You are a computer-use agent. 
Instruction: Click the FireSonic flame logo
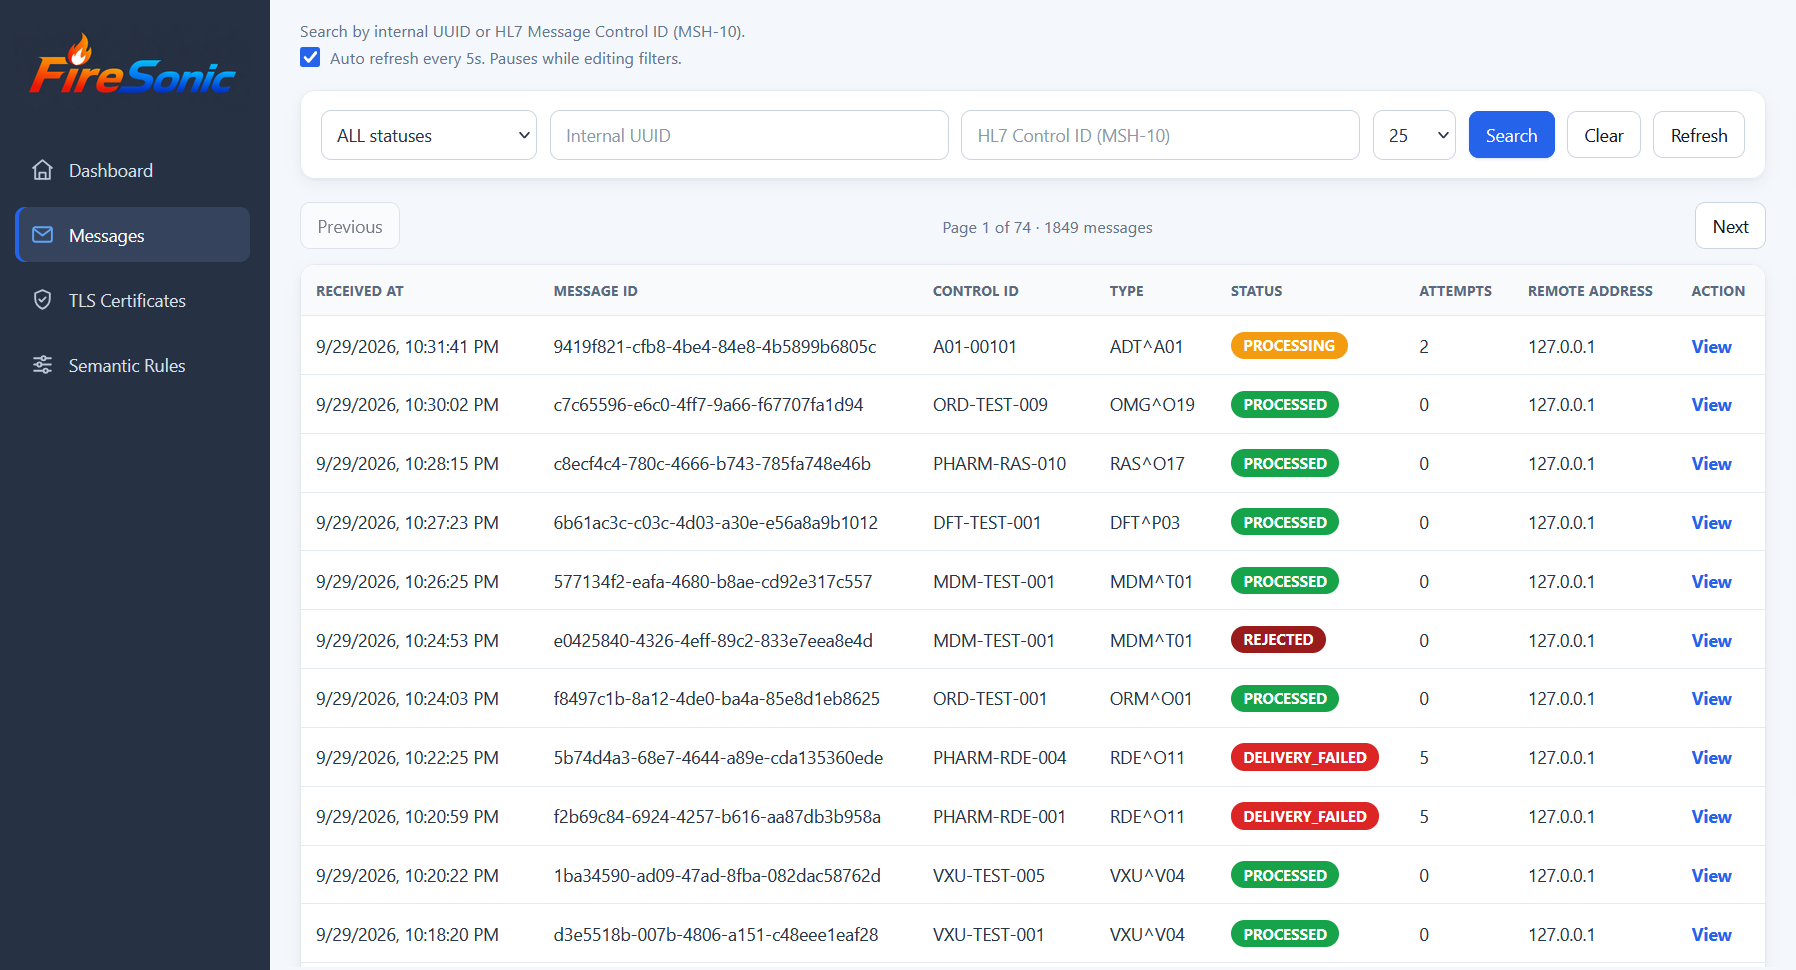pyautogui.click(x=132, y=65)
